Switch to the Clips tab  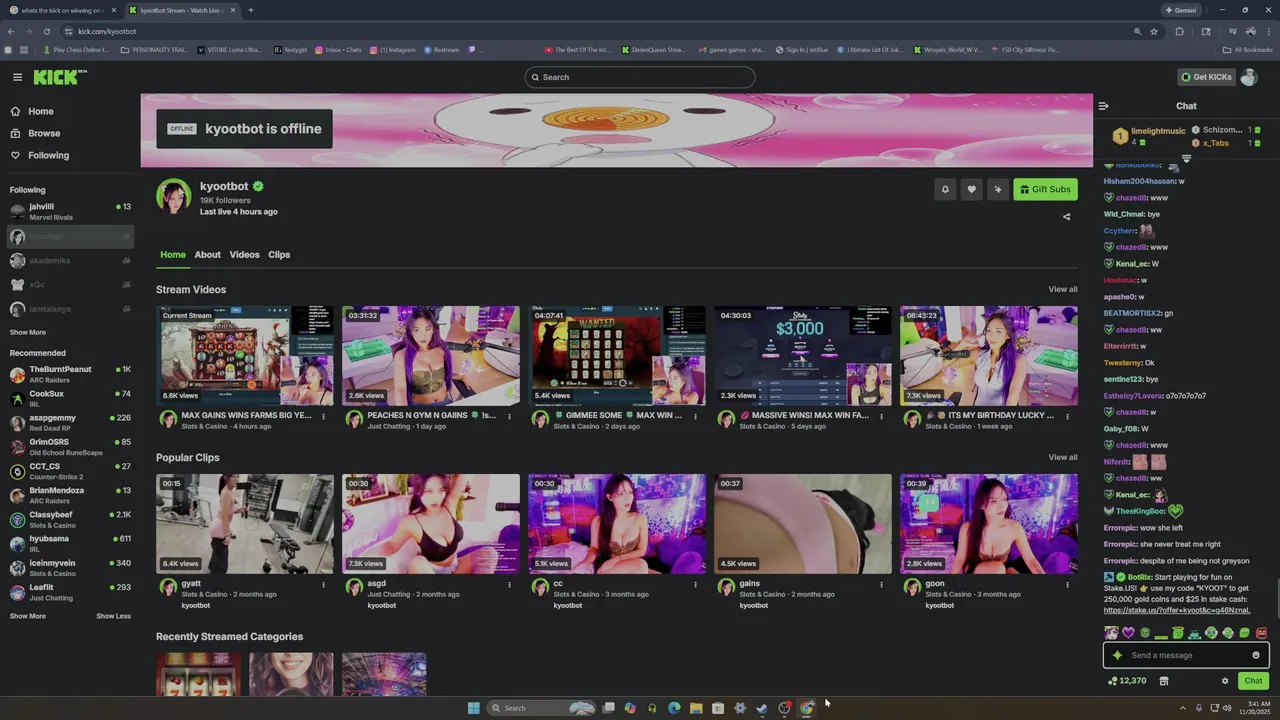click(x=279, y=255)
